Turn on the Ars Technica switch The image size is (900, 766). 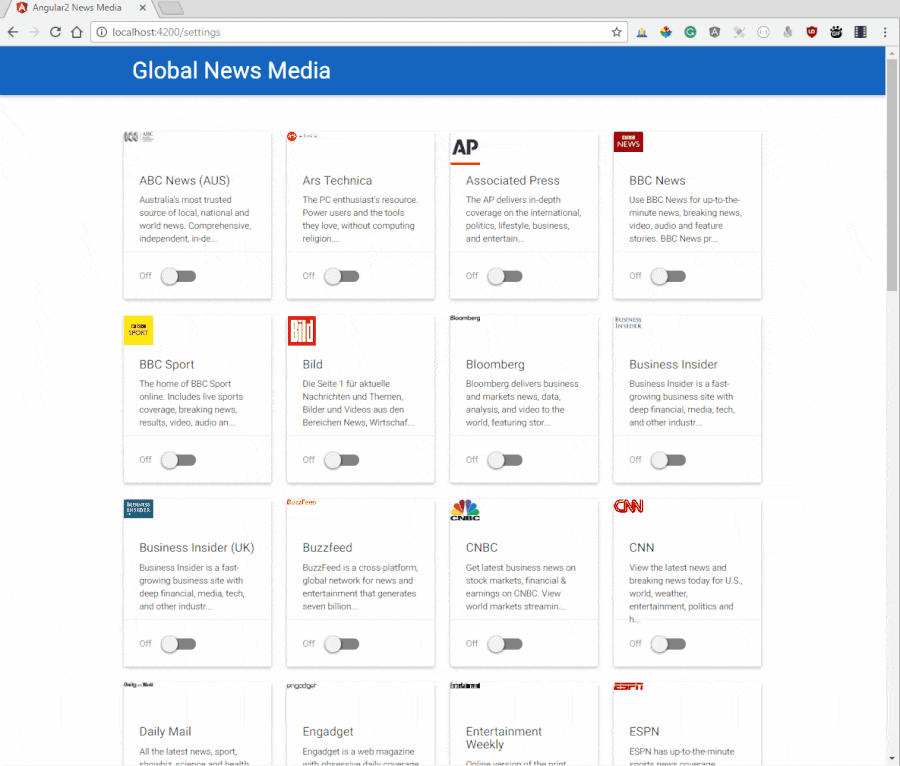tap(342, 277)
